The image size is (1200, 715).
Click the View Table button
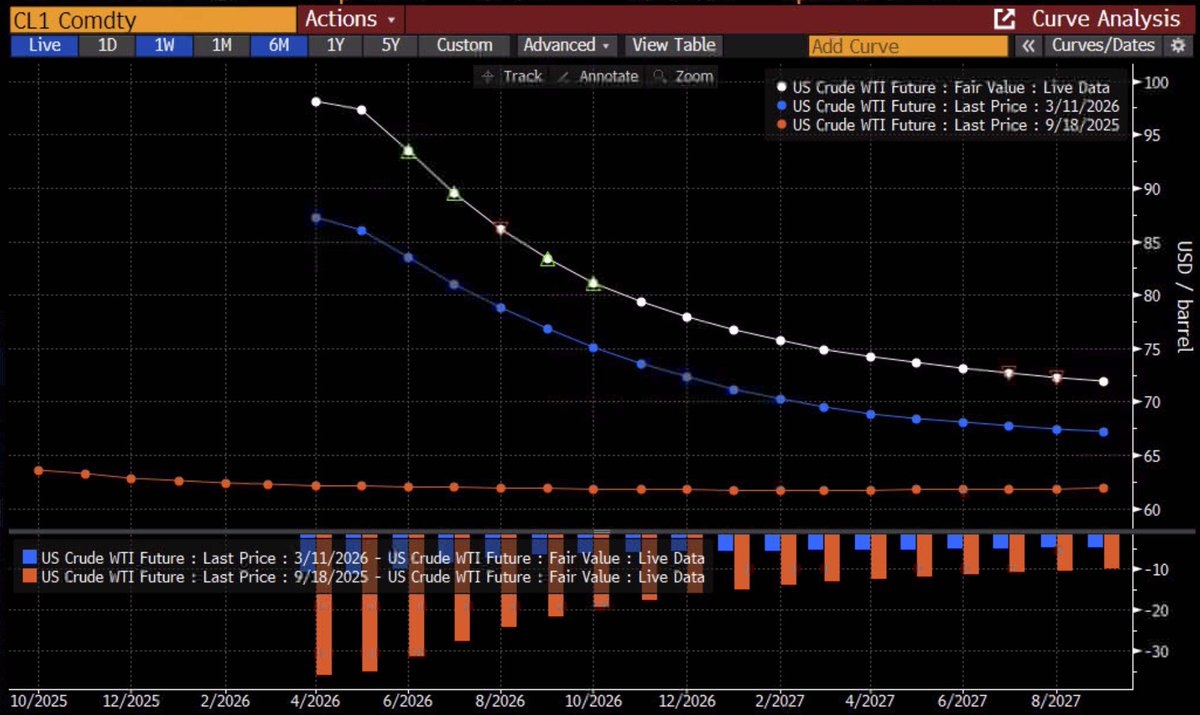click(x=673, y=45)
